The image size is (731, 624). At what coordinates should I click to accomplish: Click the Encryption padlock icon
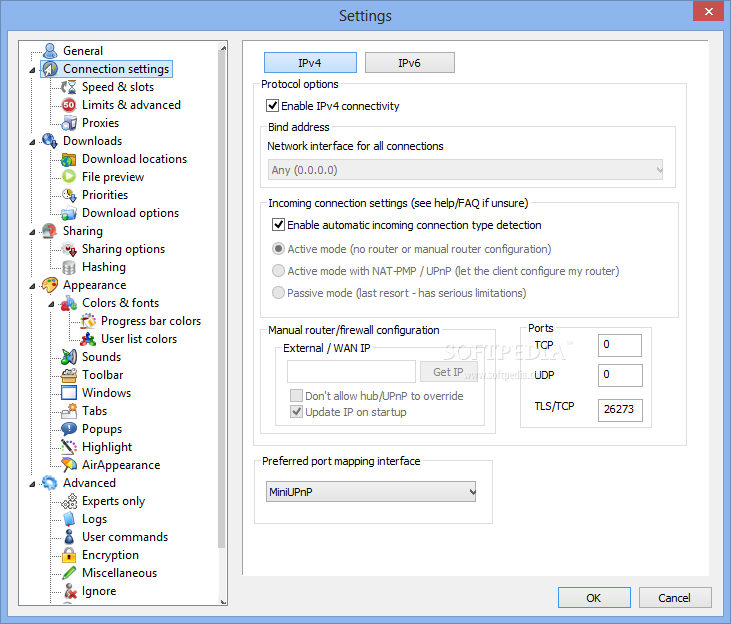pos(69,555)
